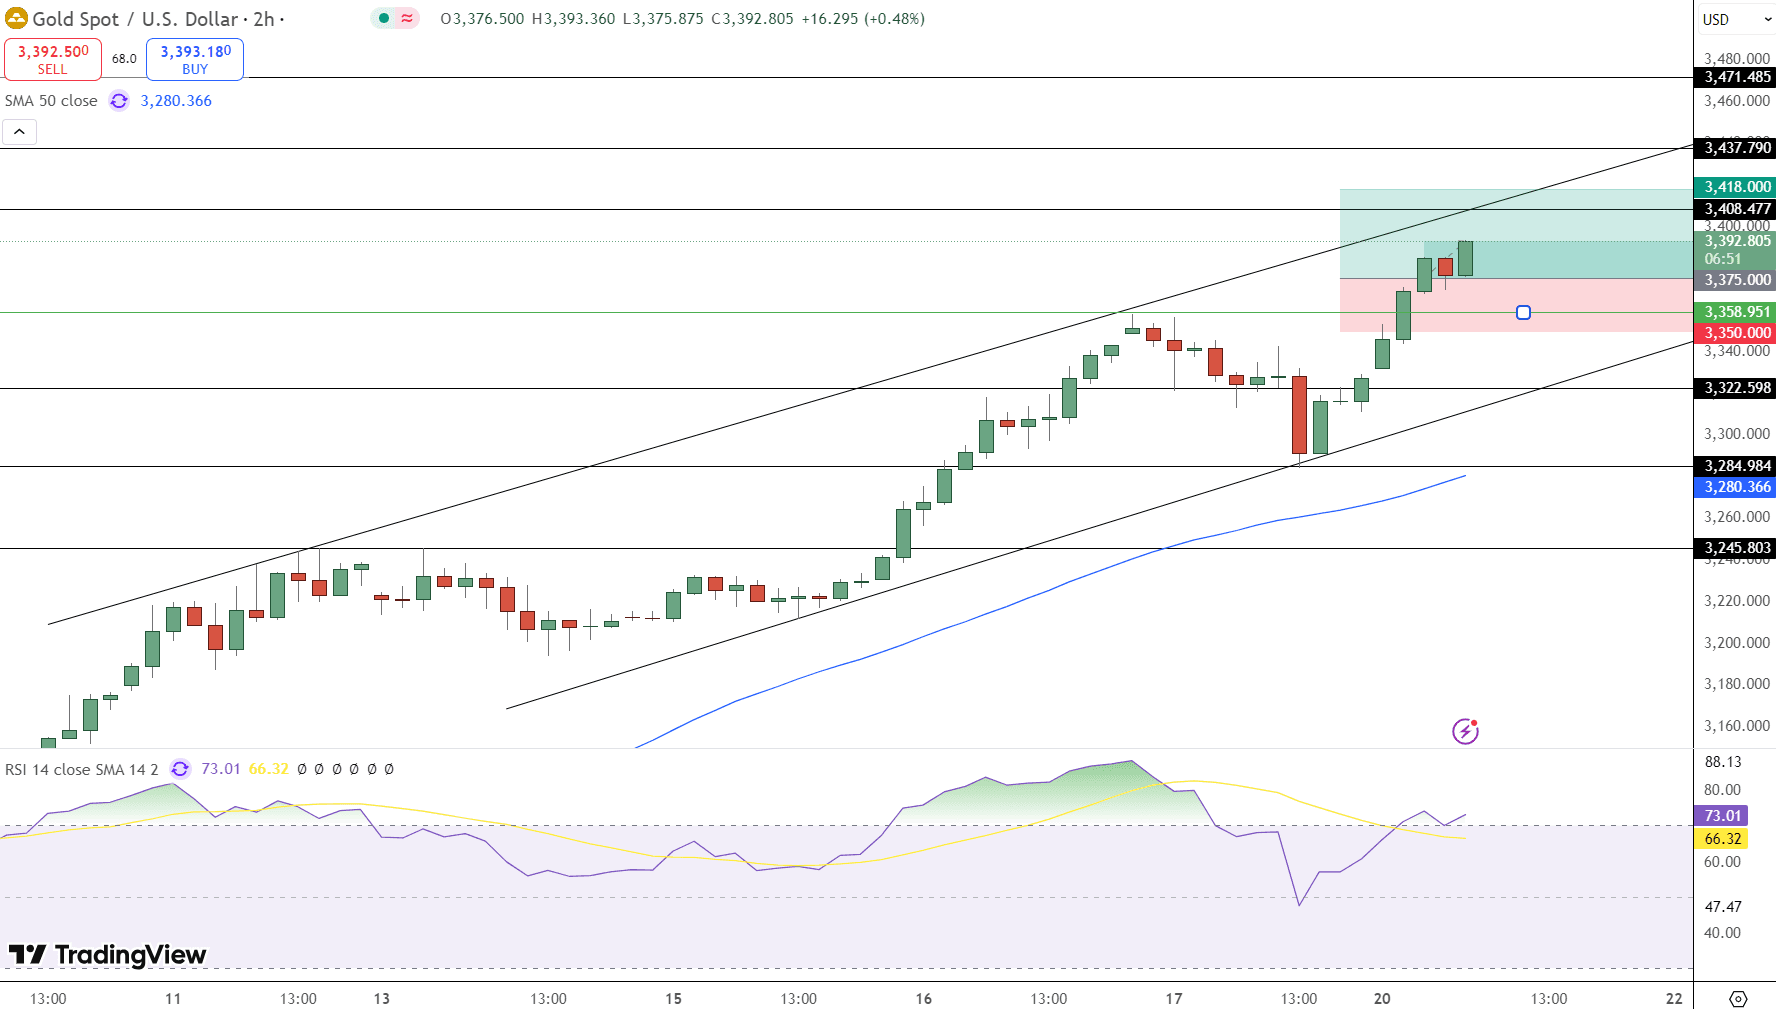Click the Gold Spot symbol logo icon
This screenshot has height=1009, width=1776.
(x=16, y=18)
